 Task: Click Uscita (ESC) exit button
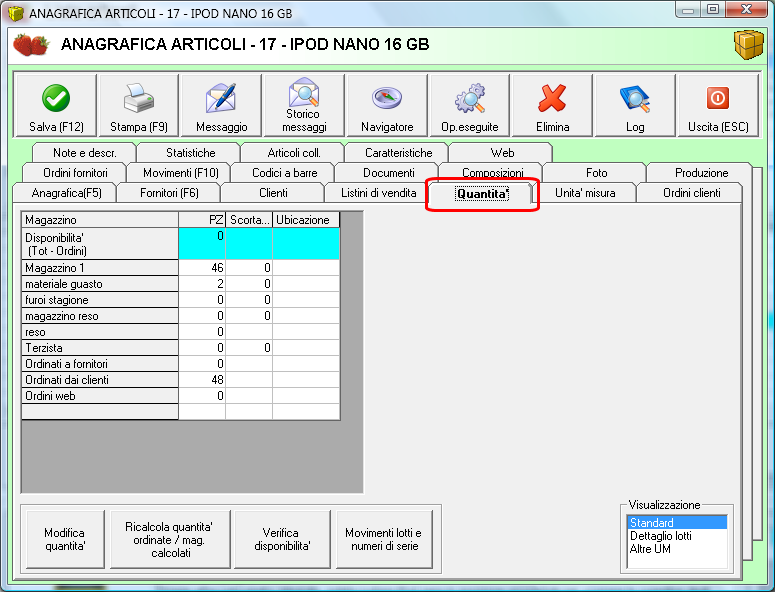(x=718, y=105)
